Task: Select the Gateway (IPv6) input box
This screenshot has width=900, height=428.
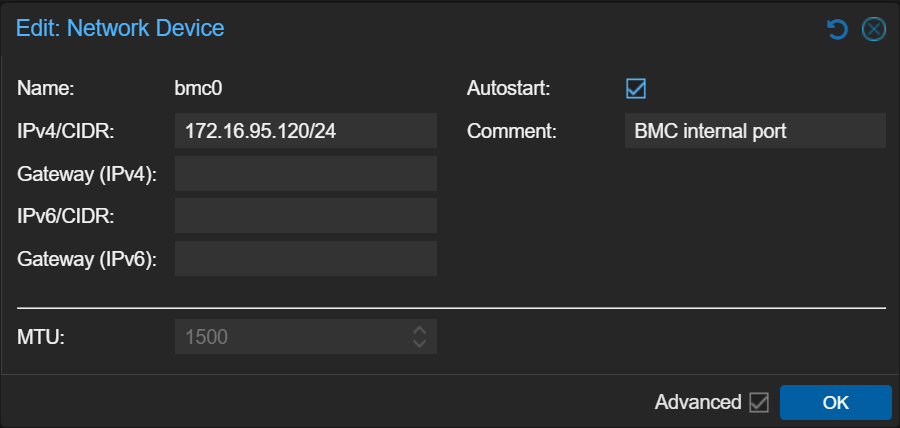Action: 306,258
